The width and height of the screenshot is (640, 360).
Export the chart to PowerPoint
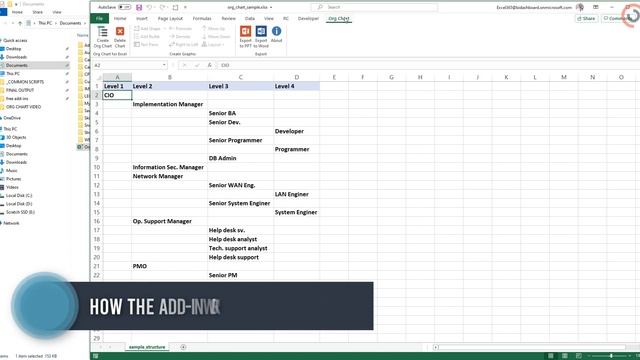[245, 37]
